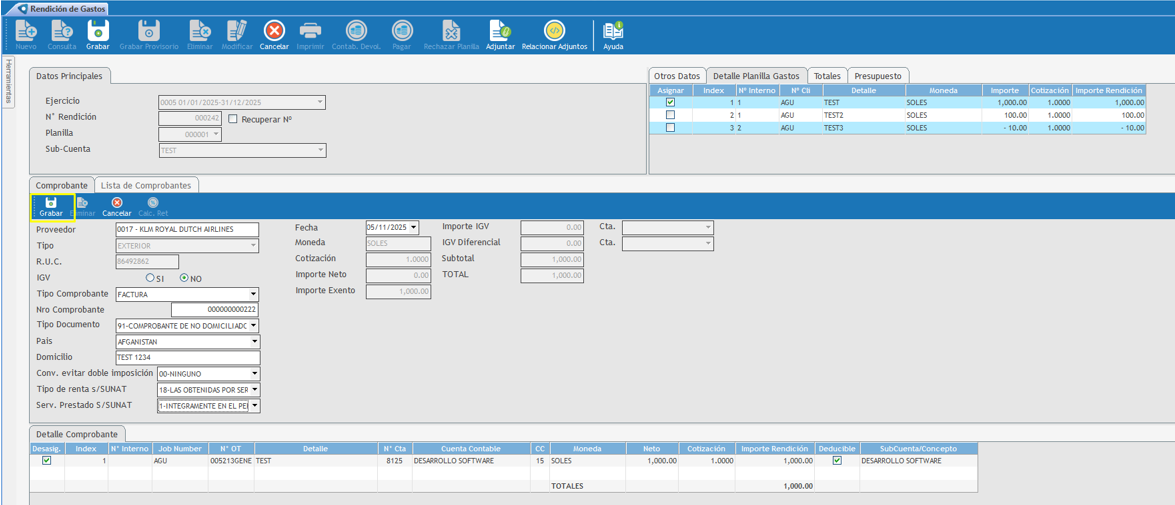Viewport: 1175px width, 505px height.
Task: Open Relacionar Adjuntos tool
Action: [x=554, y=34]
